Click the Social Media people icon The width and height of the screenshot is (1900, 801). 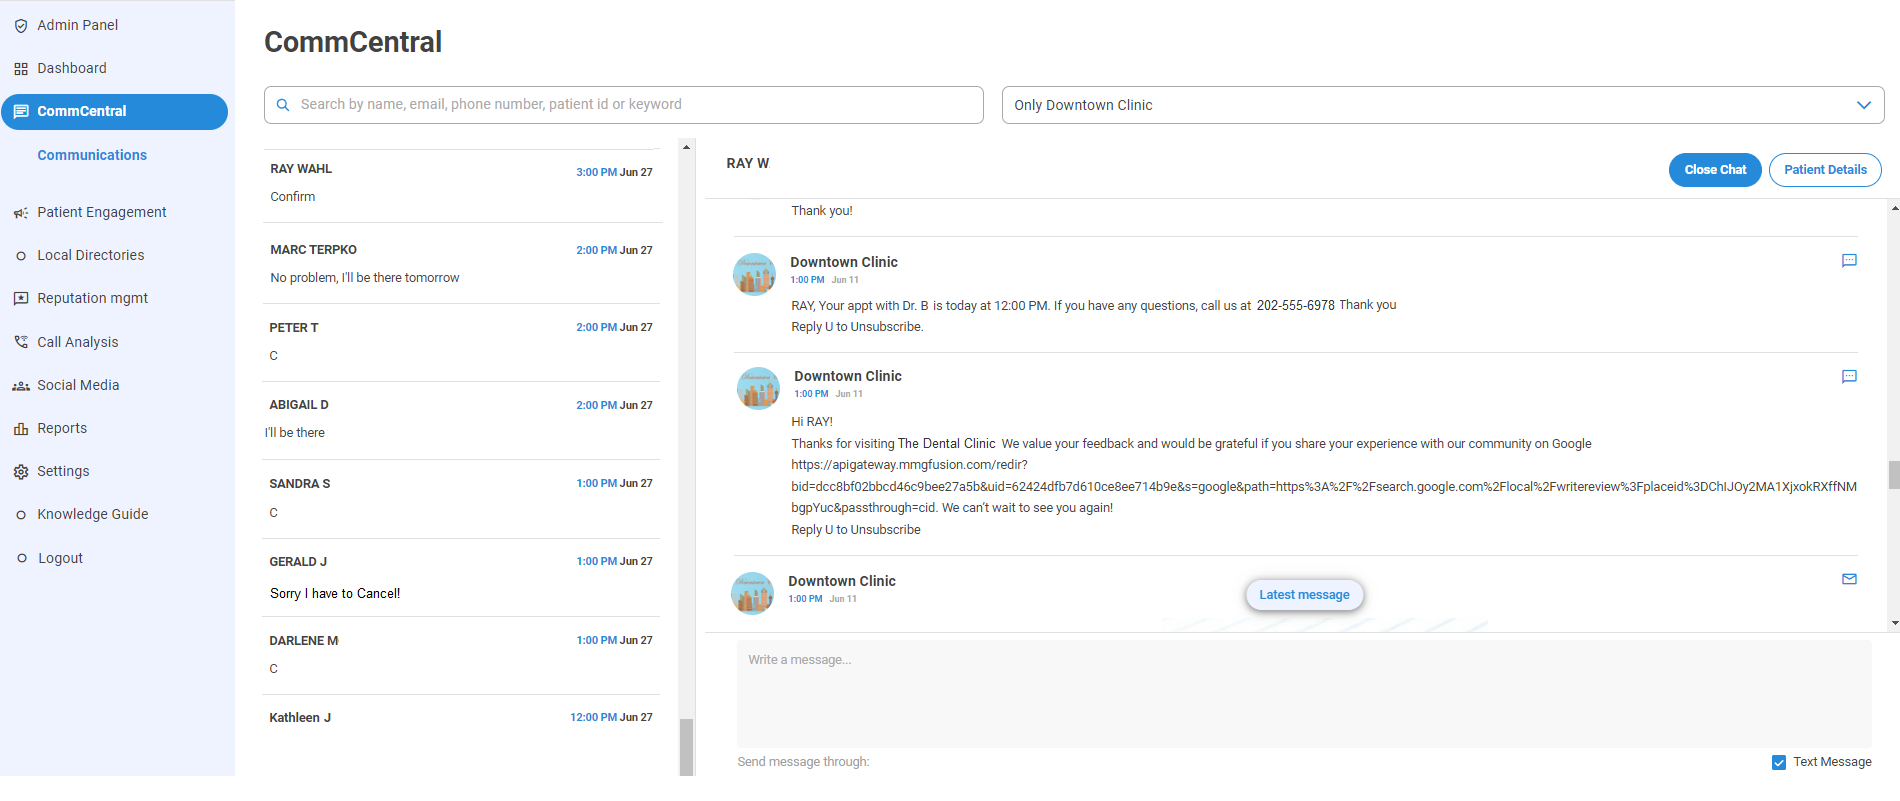pos(21,386)
